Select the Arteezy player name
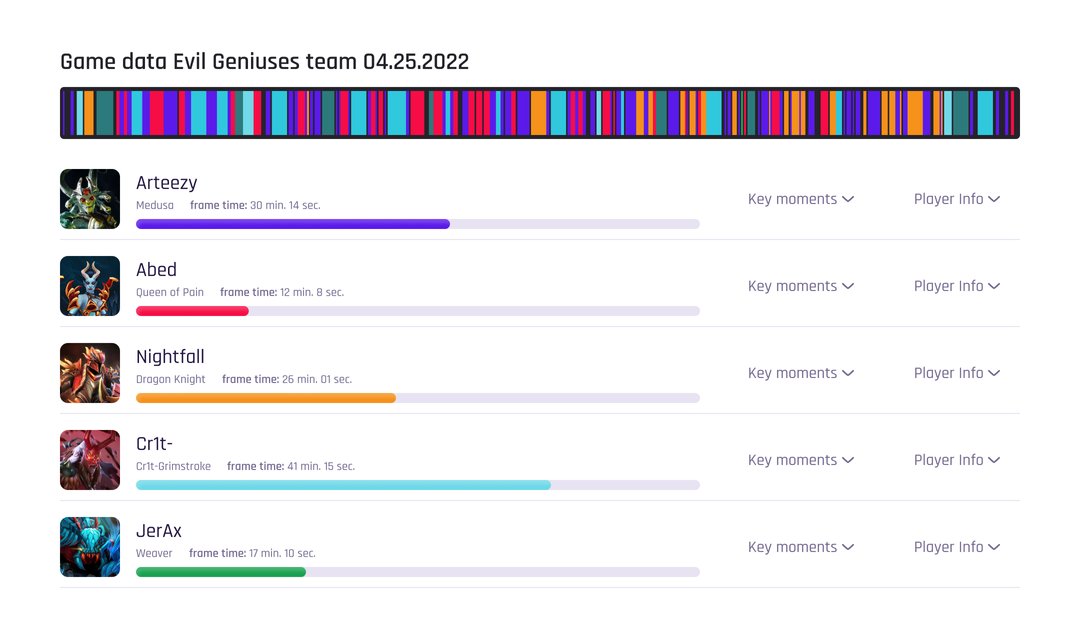Image resolution: width=1080 pixels, height=640 pixels. pos(167,183)
